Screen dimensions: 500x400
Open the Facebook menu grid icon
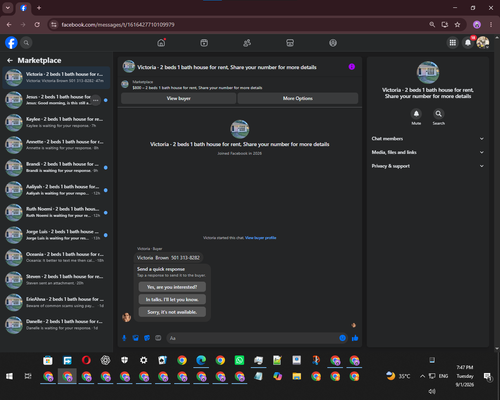coord(452,43)
